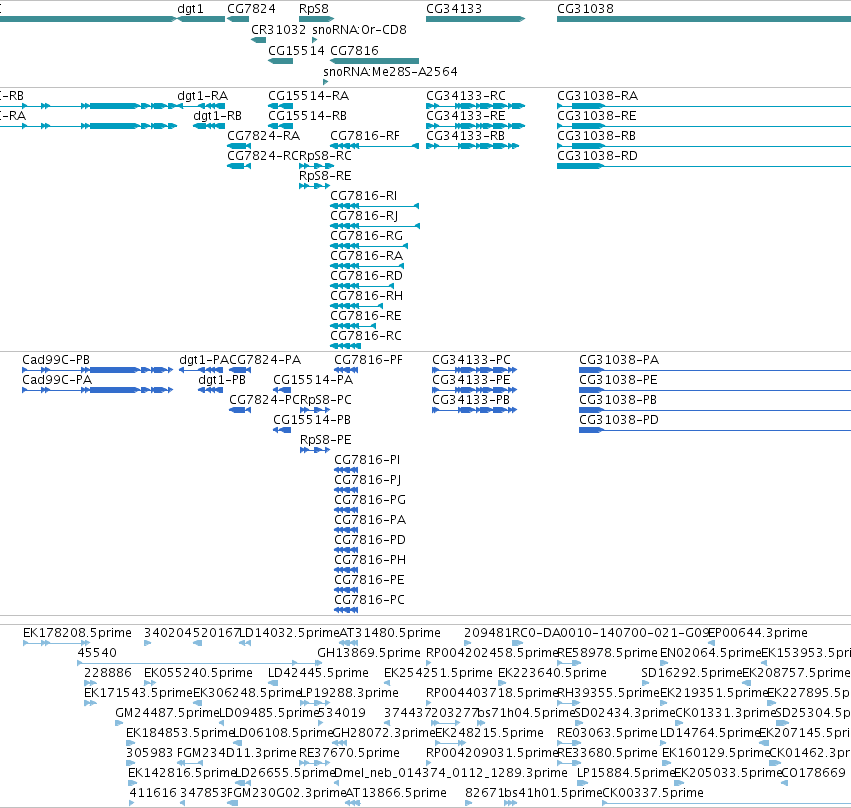Viewport: 851px width, 808px height.
Task: Click the CG34133 gene span bar
Action: pos(475,19)
